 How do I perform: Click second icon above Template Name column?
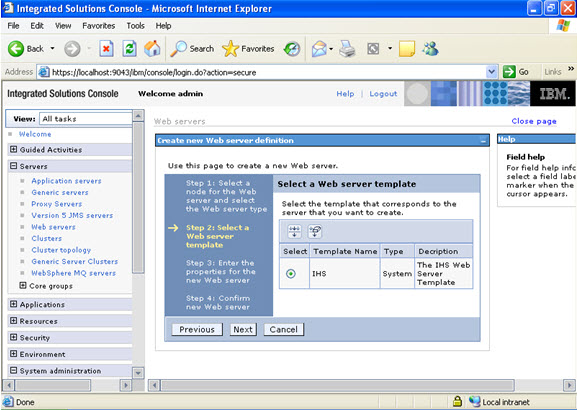click(x=315, y=231)
